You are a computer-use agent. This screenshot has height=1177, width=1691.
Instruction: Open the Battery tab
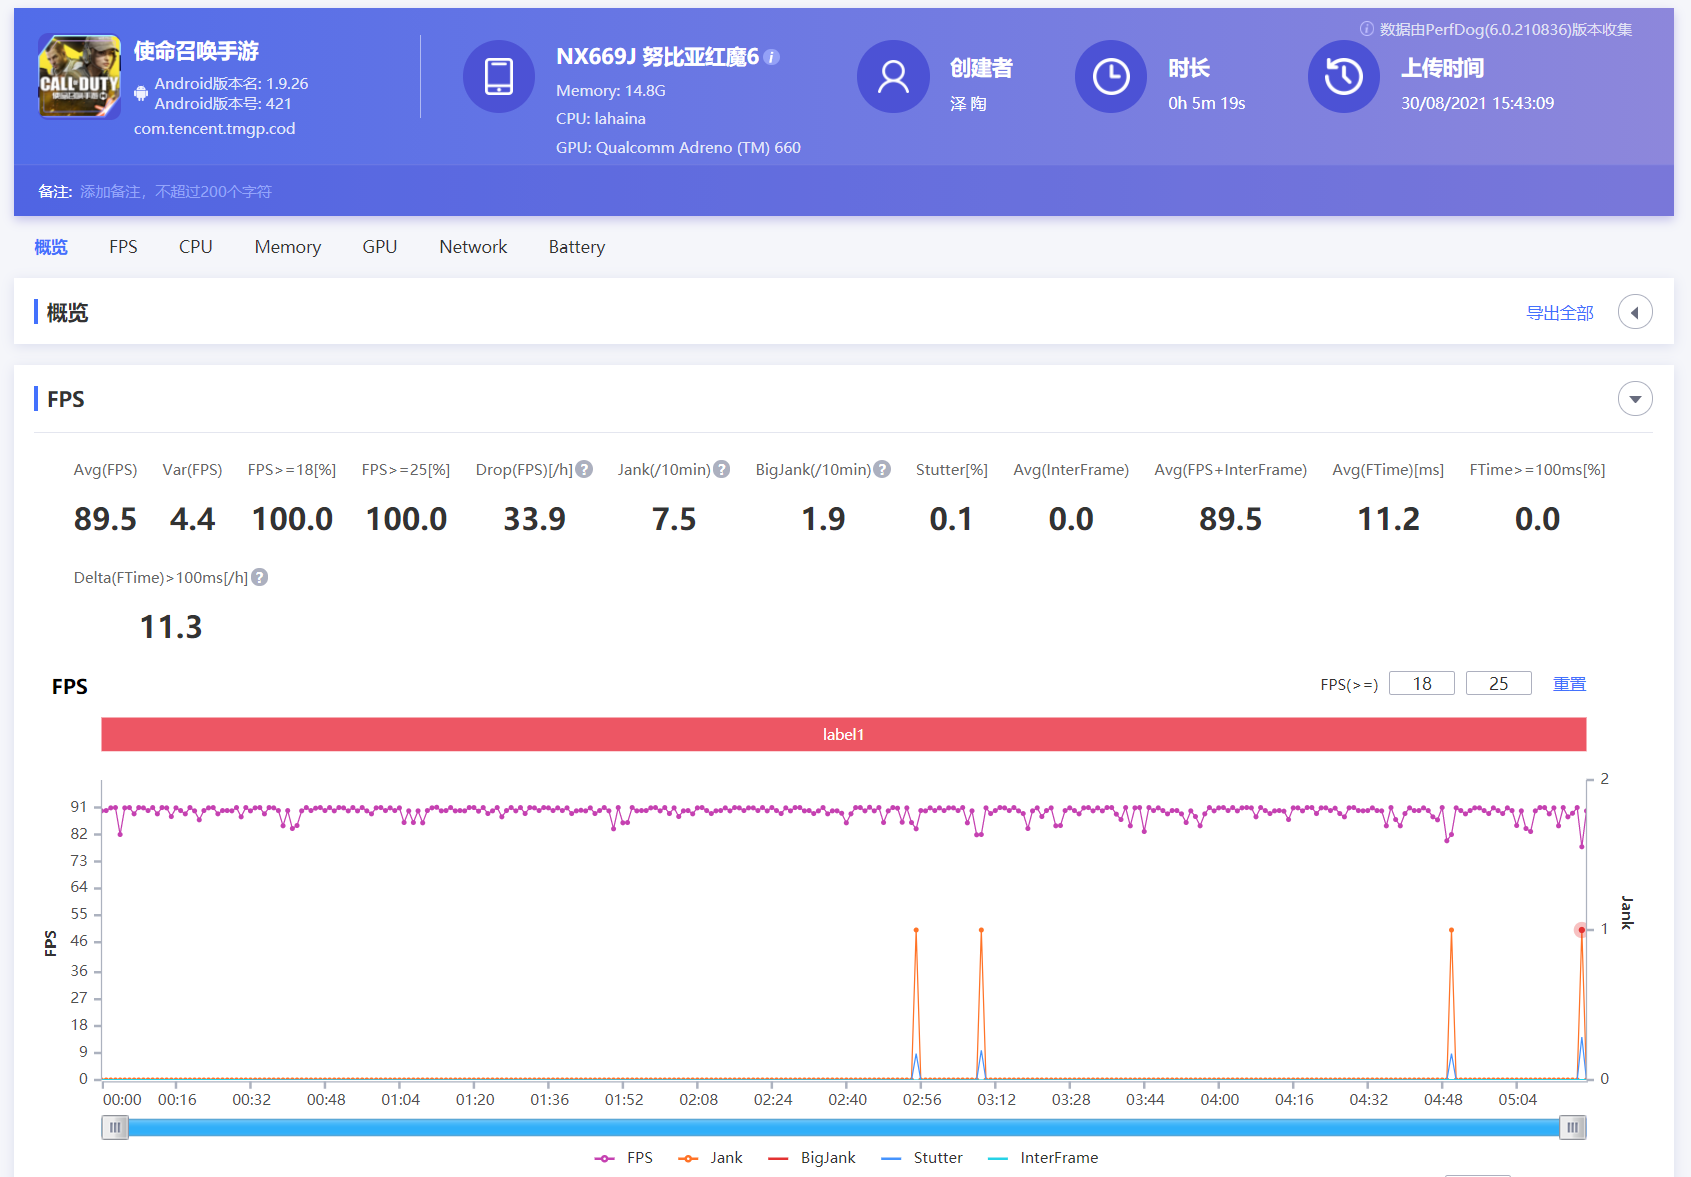[577, 247]
